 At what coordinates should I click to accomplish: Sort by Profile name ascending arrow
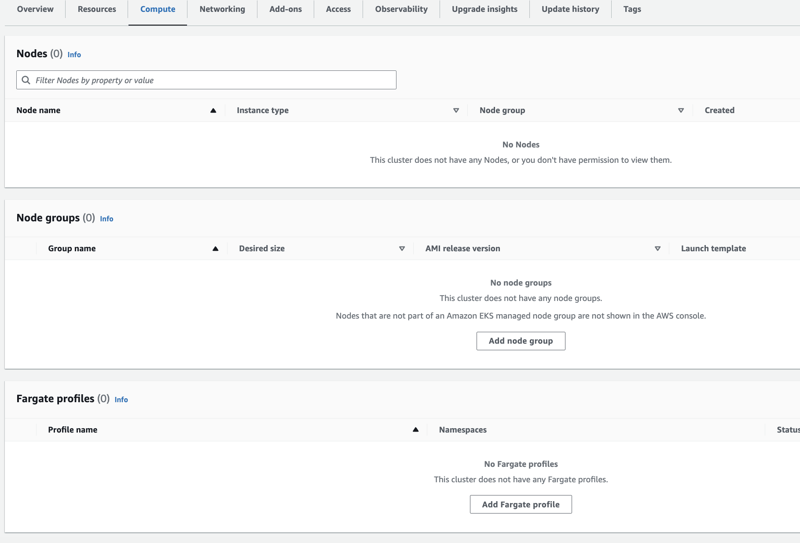point(416,430)
